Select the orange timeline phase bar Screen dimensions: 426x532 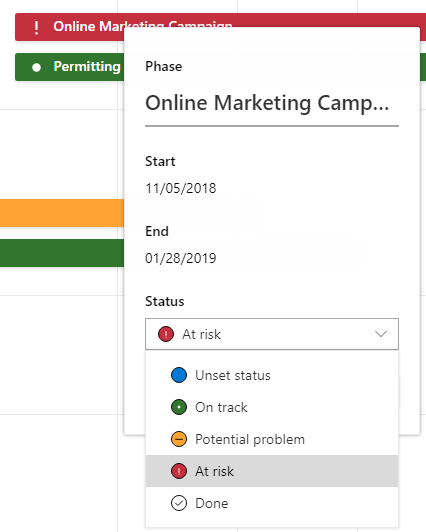(x=62, y=213)
